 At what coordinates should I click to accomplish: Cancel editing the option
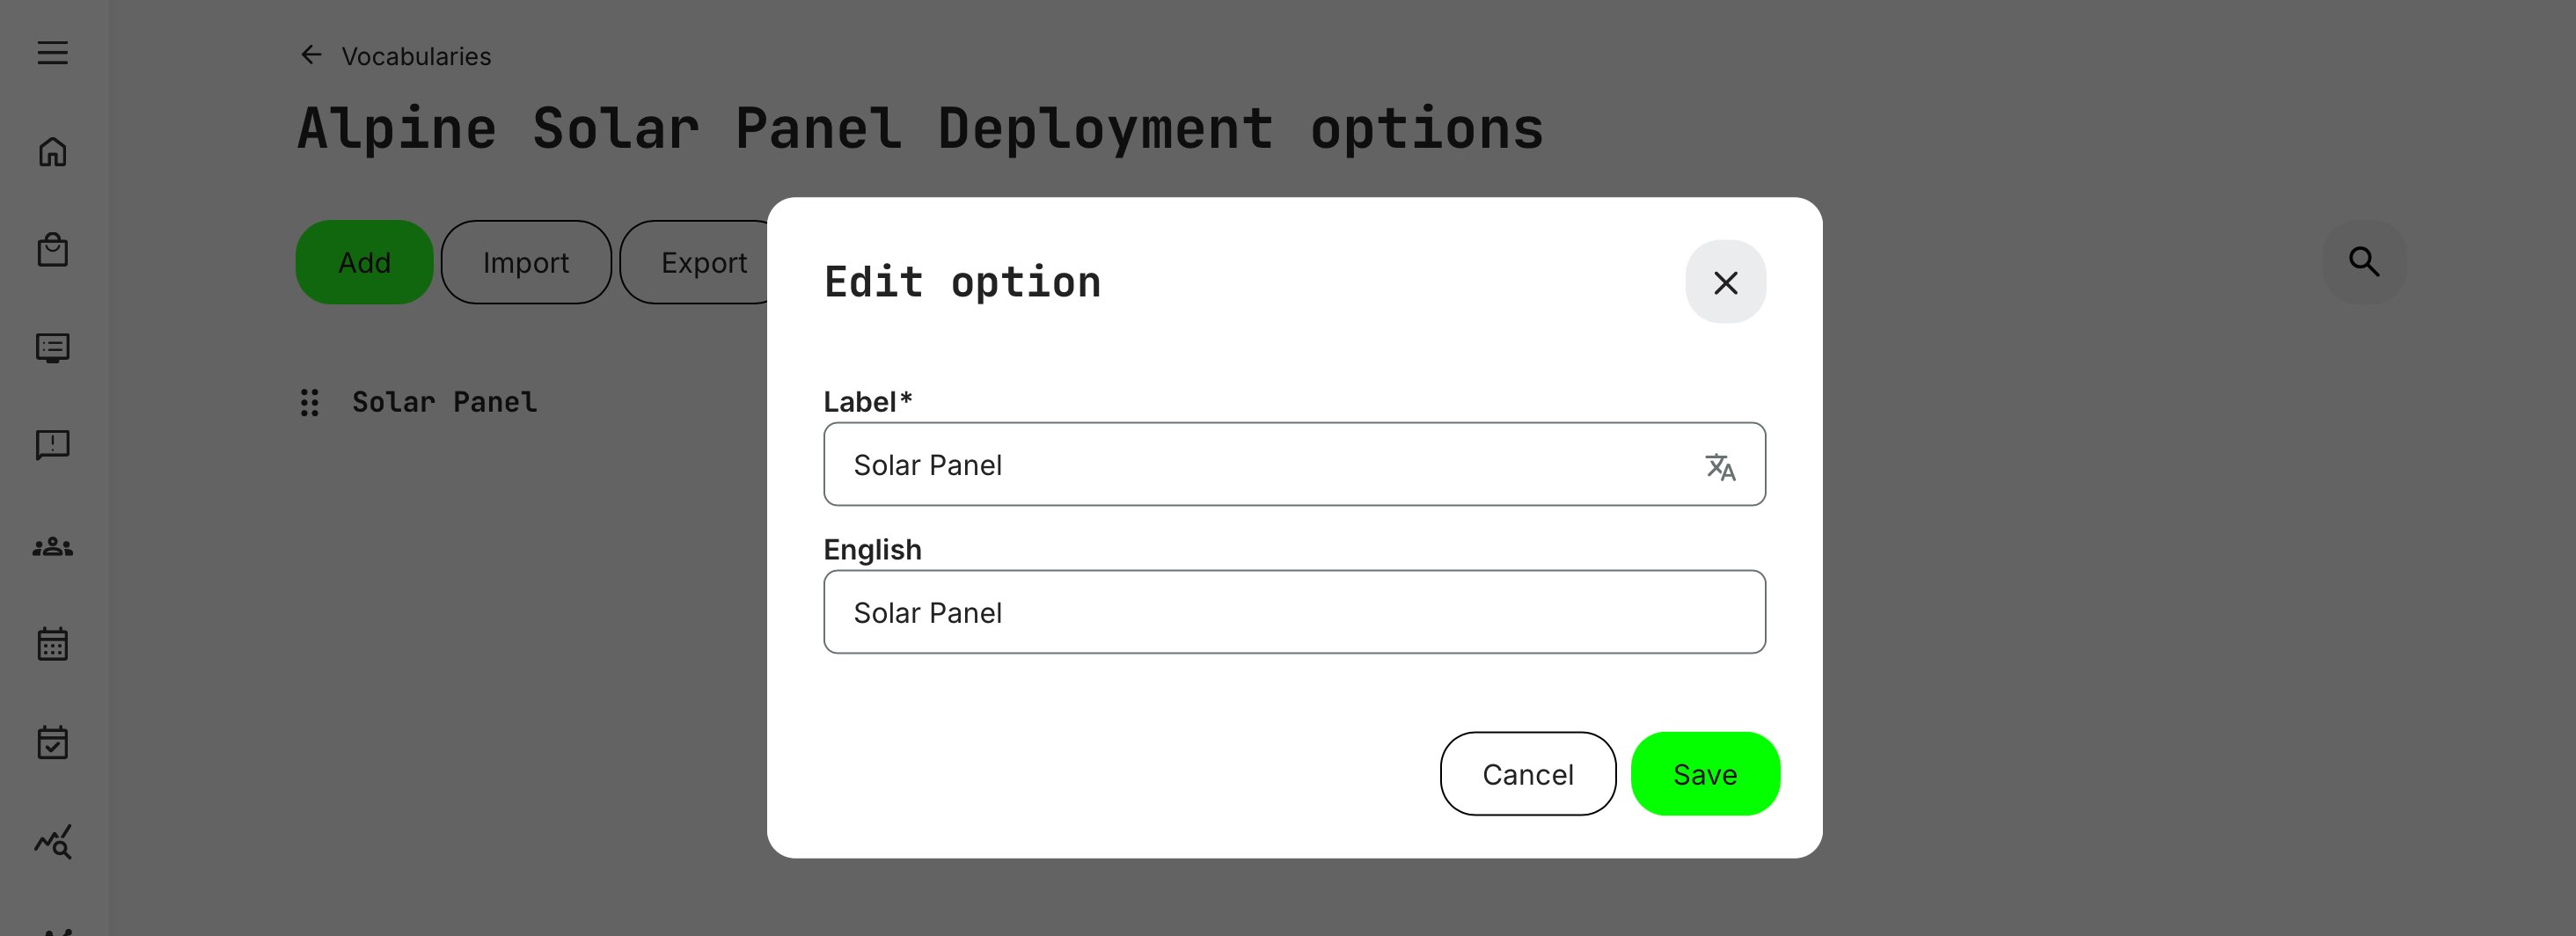1528,773
